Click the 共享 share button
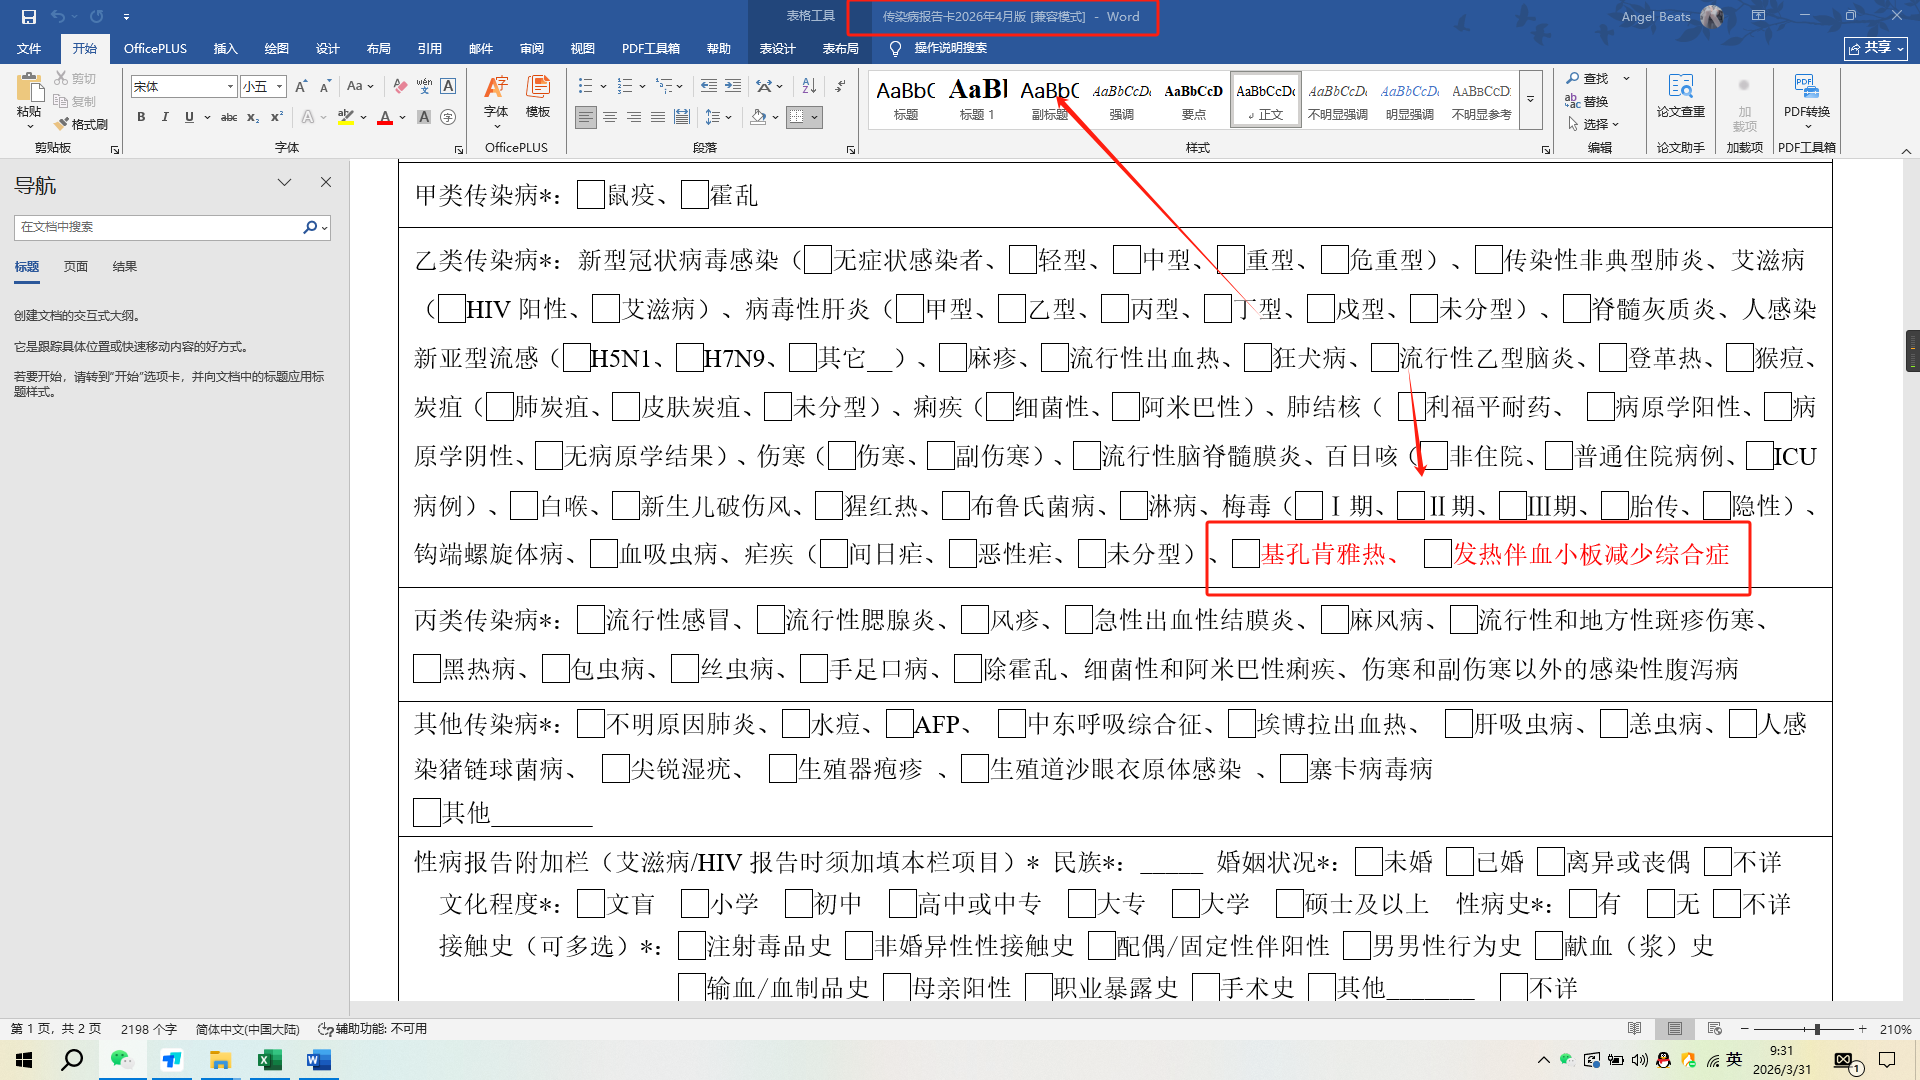Screen dimensions: 1920x1080 coord(1875,48)
